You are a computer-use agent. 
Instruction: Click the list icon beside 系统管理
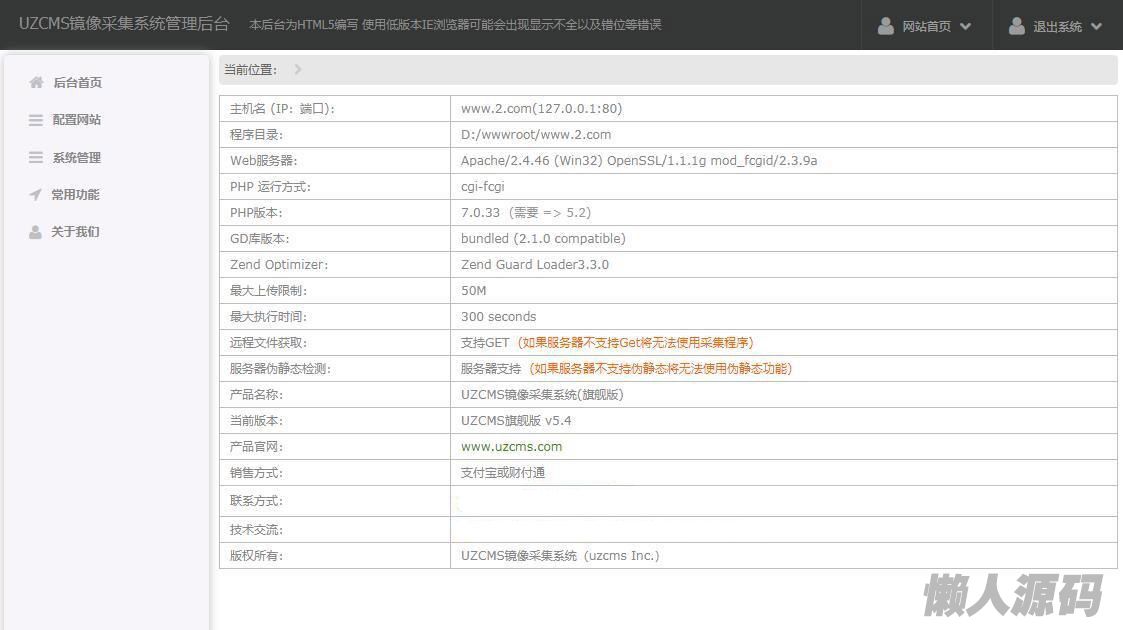(x=36, y=158)
